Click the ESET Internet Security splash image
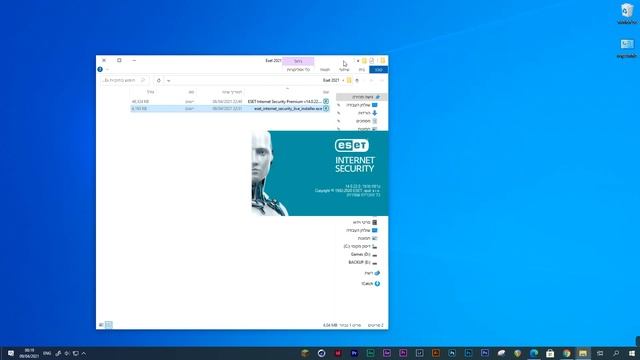 320,173
